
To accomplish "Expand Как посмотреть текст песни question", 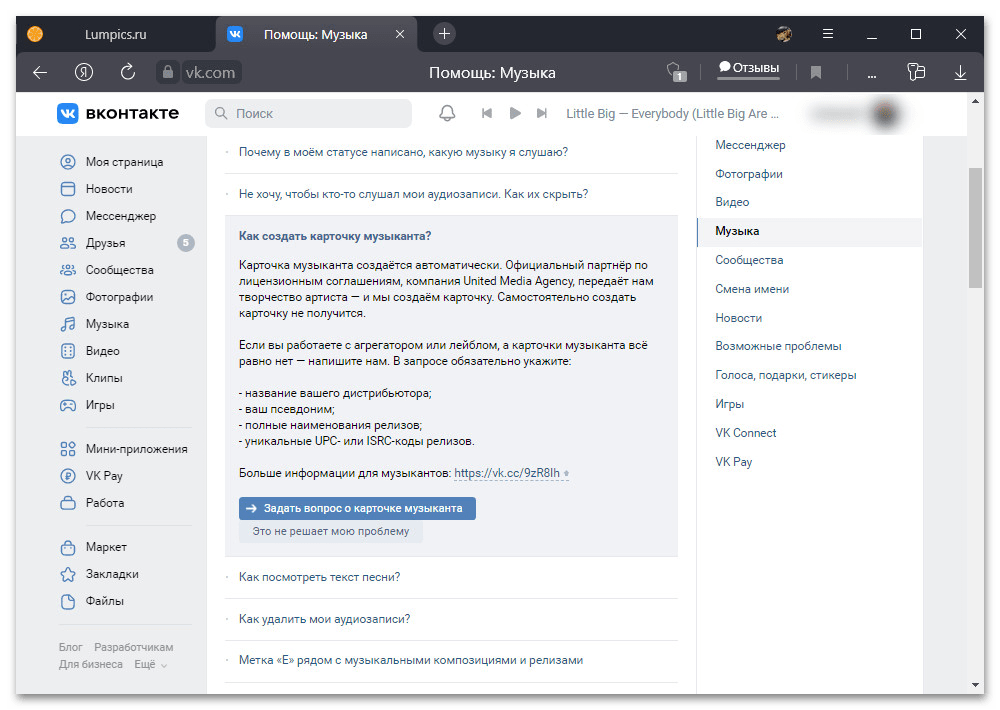I will pos(320,577).
